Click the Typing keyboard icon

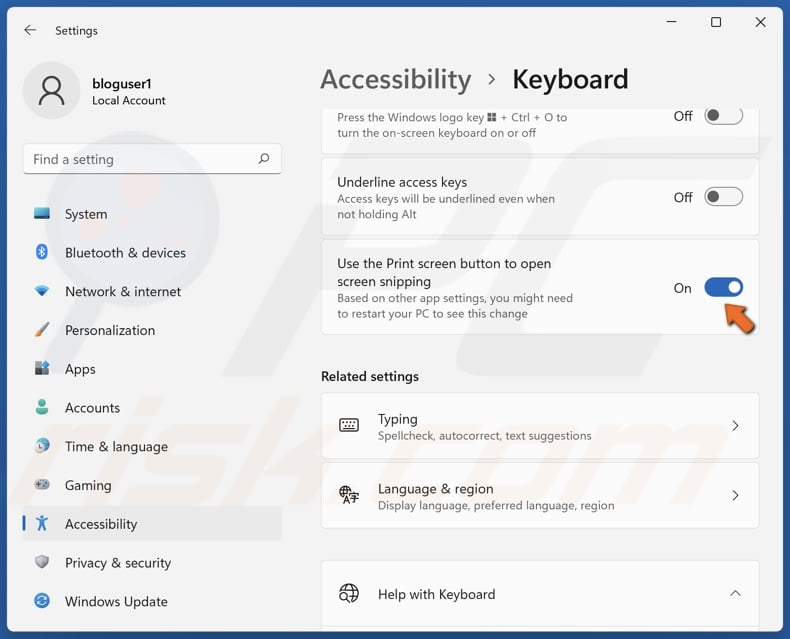click(349, 425)
